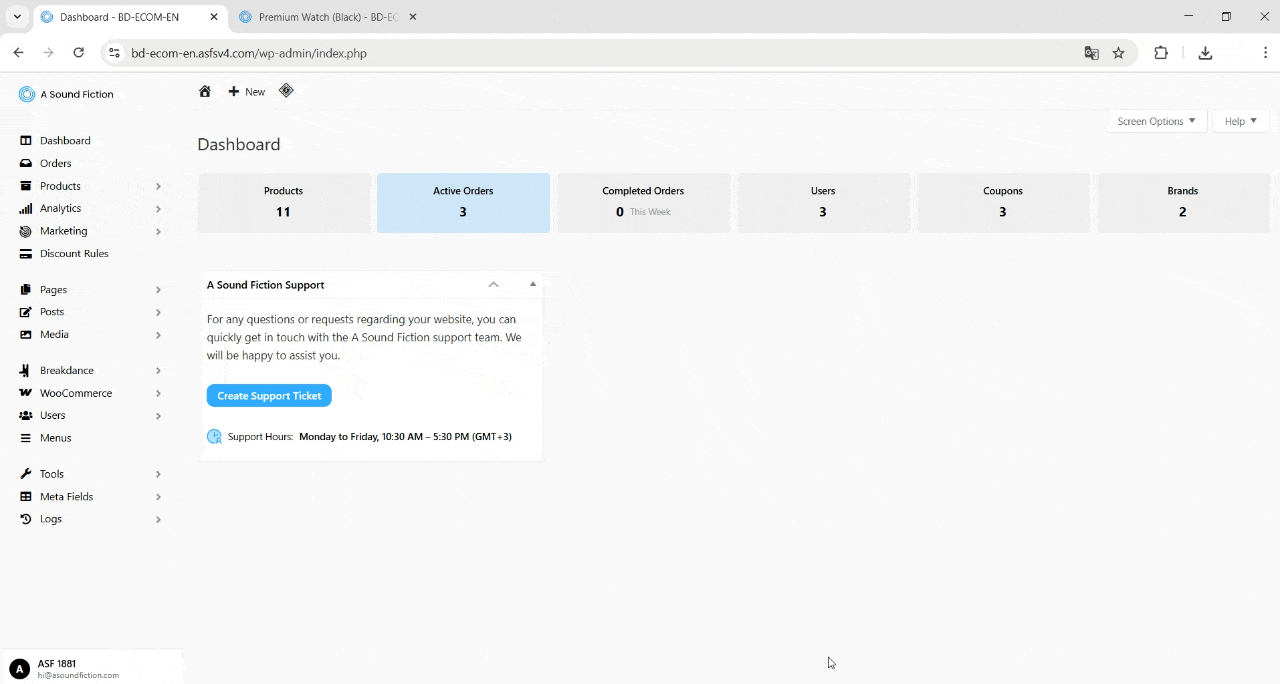
Task: Collapse the A Sound Fiction Support widget
Action: (x=493, y=284)
